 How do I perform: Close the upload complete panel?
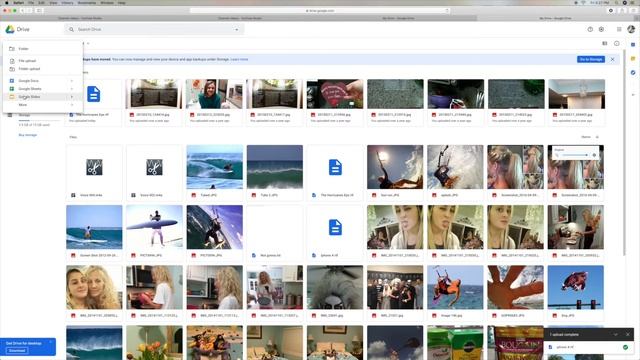[627, 334]
